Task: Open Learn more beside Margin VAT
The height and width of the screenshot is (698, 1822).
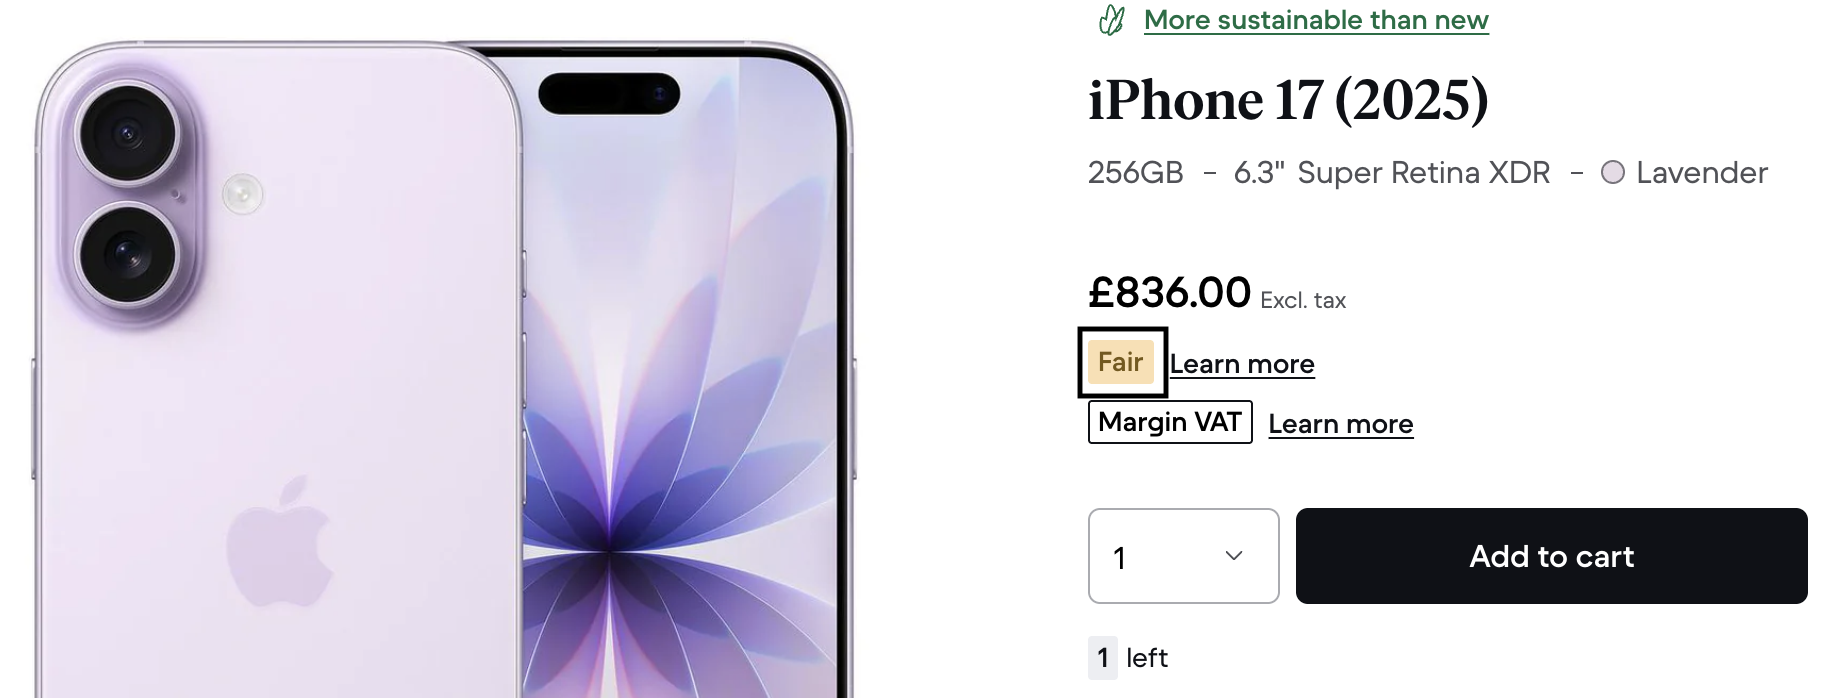Action: click(x=1340, y=424)
